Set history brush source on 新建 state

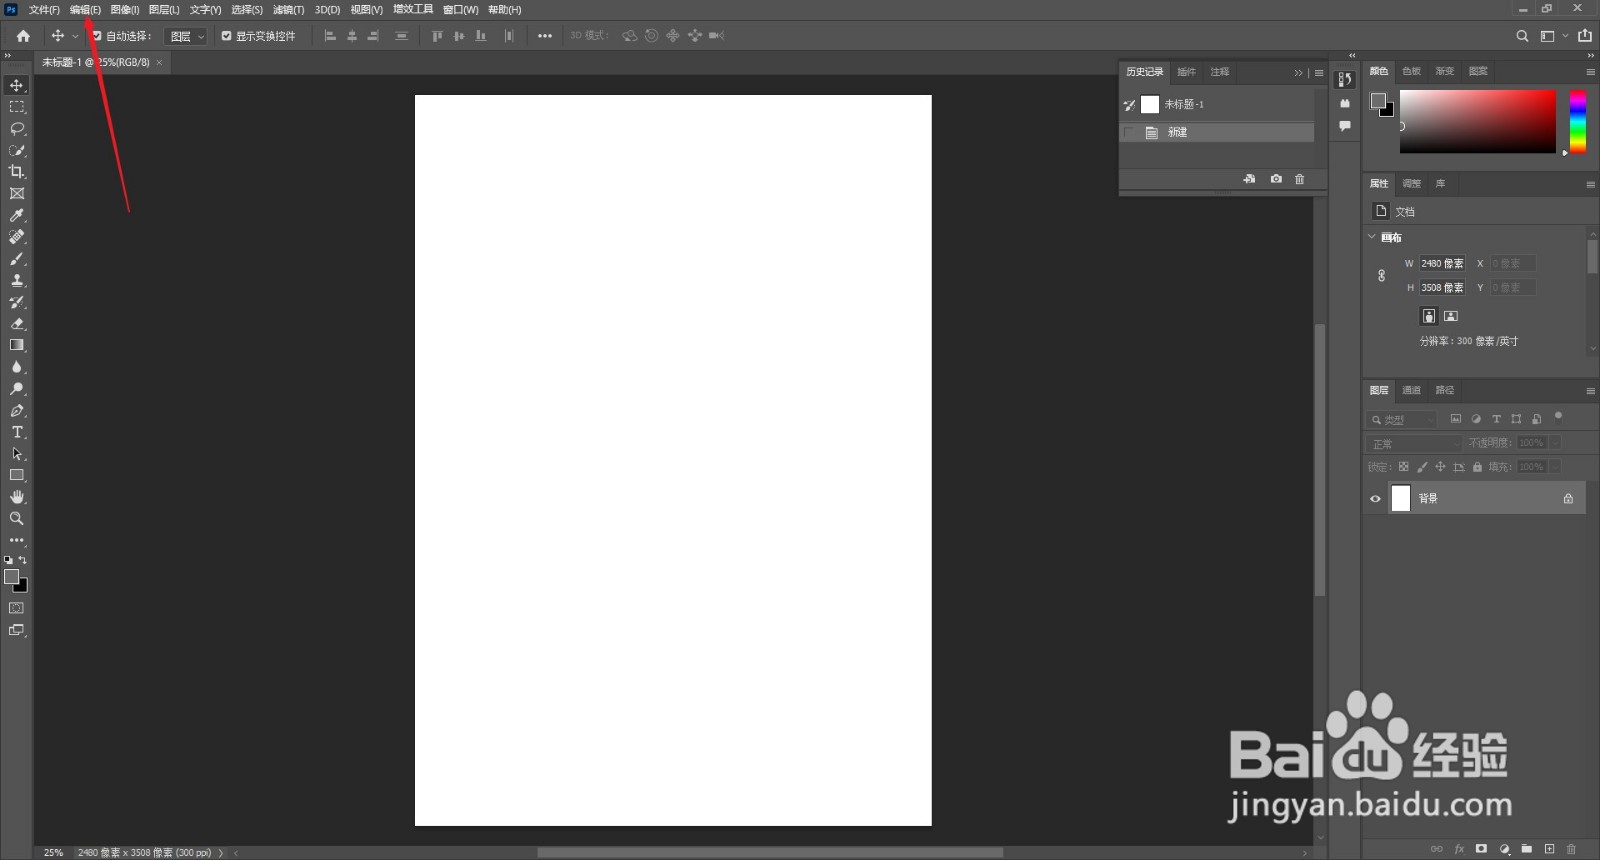point(1129,132)
